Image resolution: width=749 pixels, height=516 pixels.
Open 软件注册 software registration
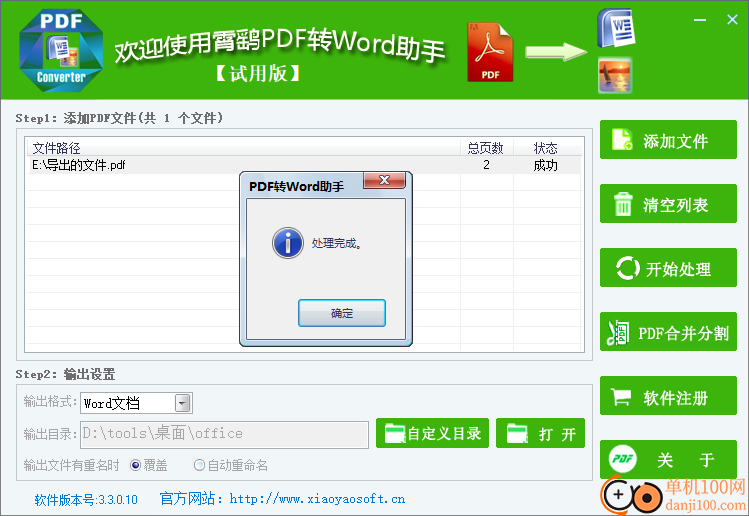[x=668, y=396]
